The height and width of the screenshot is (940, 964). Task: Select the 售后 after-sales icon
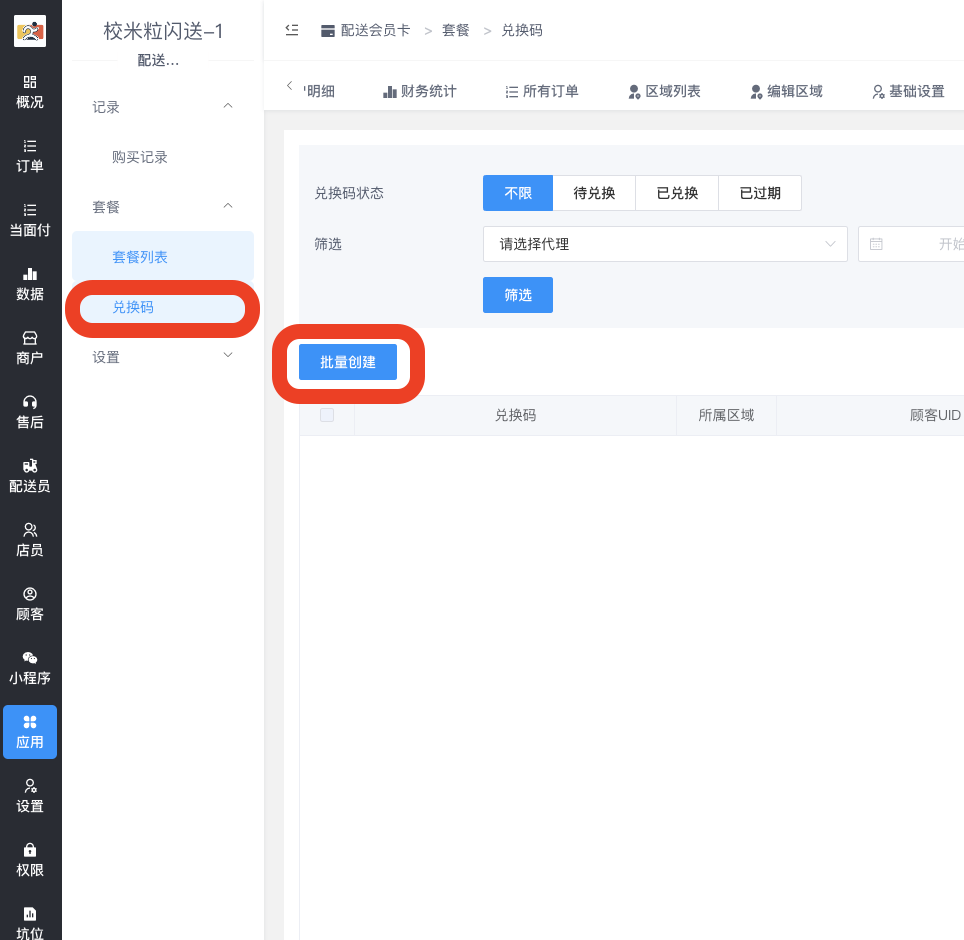click(x=30, y=410)
